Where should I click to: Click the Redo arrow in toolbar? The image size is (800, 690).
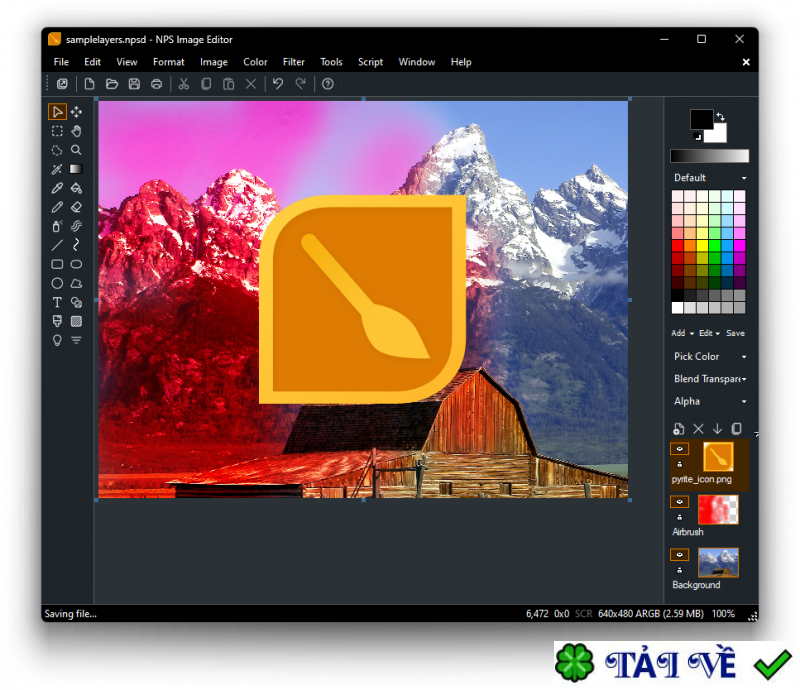pyautogui.click(x=301, y=84)
